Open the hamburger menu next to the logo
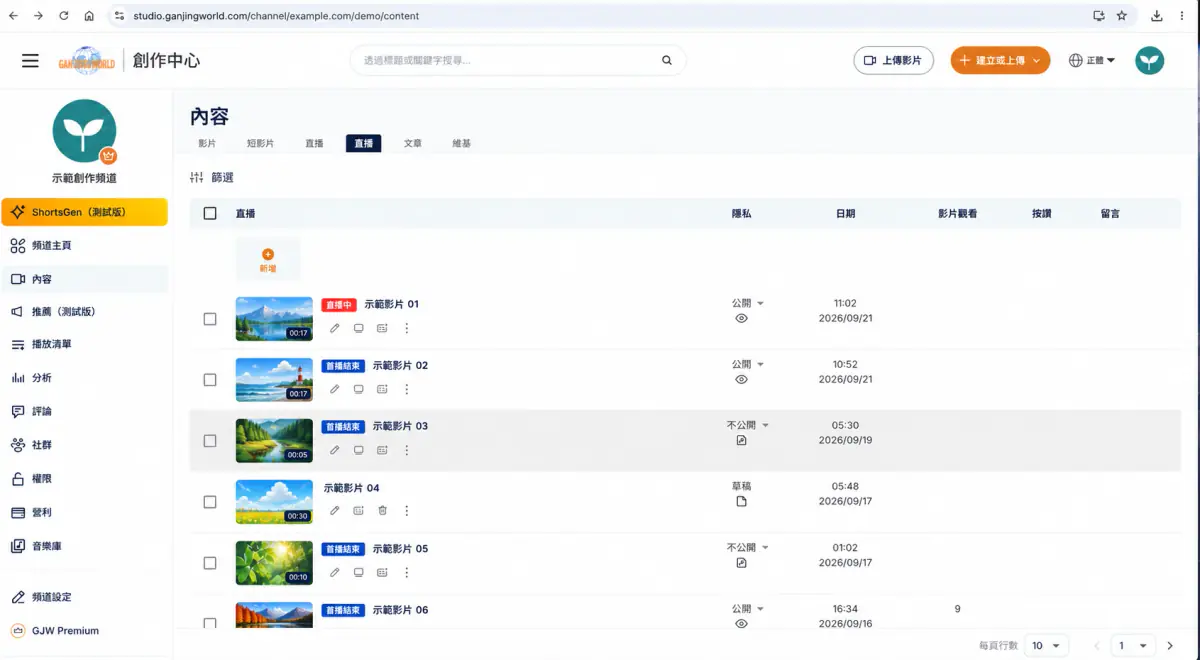Image resolution: width=1200 pixels, height=660 pixels. [31, 61]
